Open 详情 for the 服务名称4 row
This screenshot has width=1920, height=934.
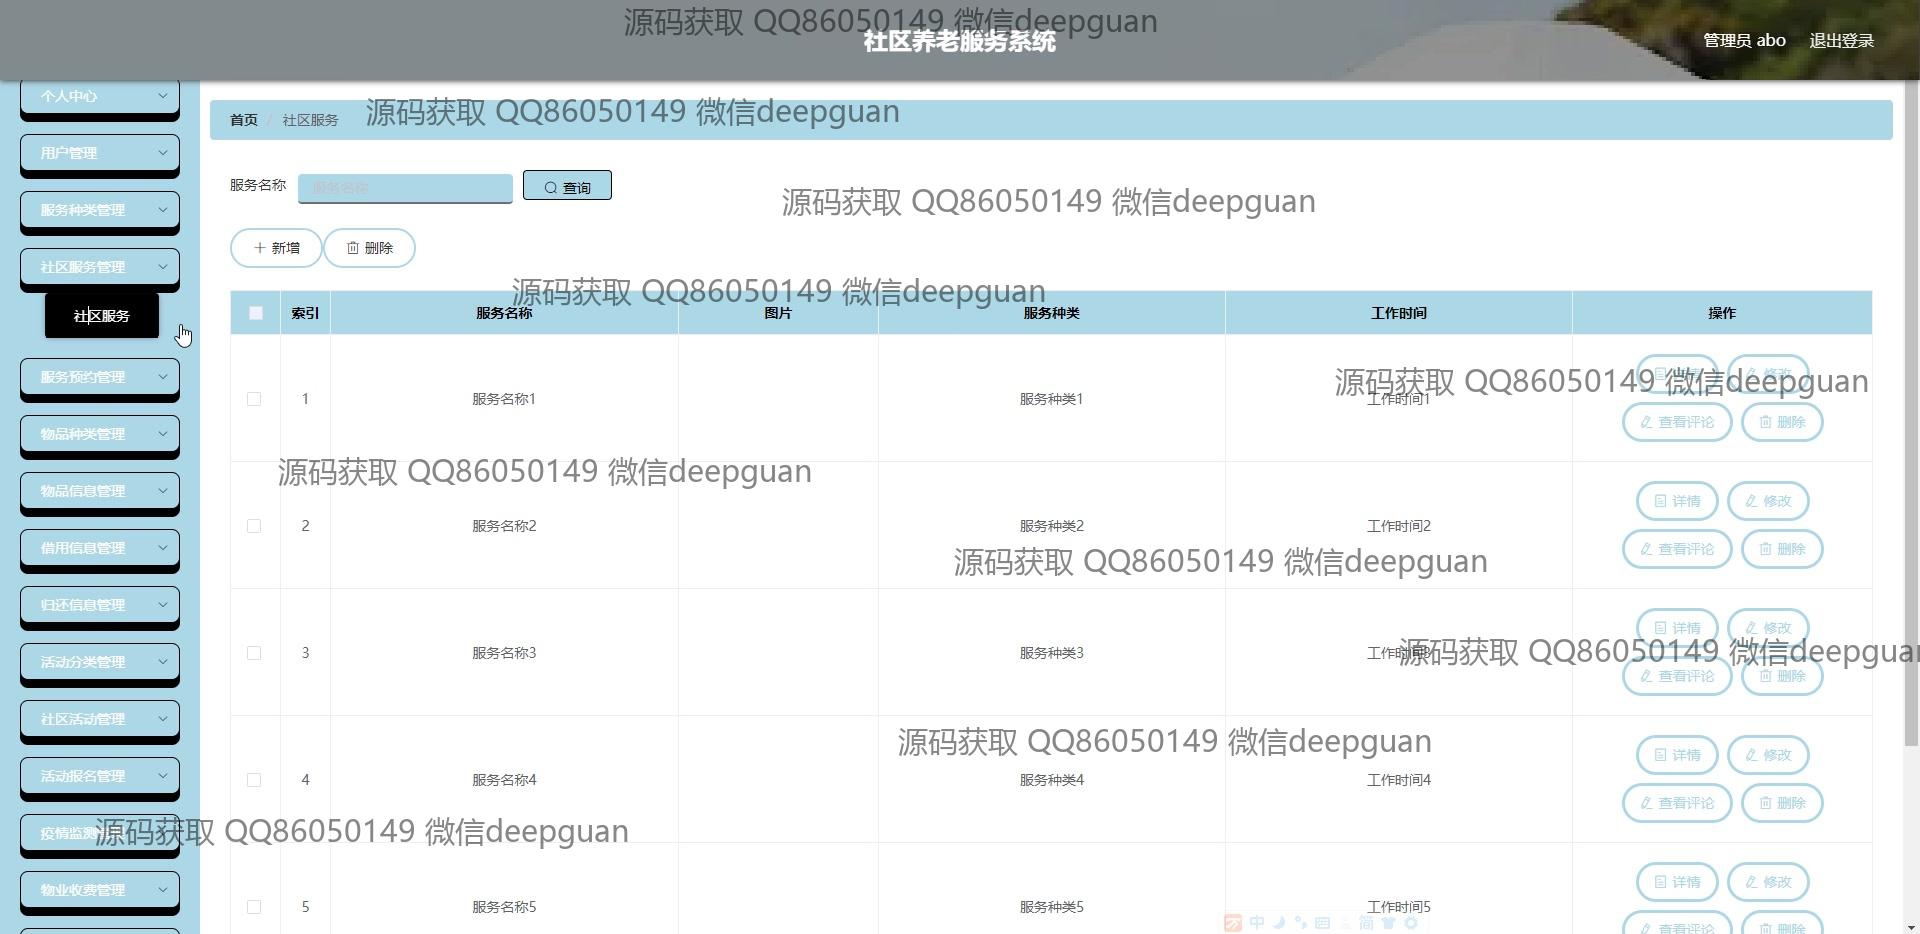coord(1677,755)
